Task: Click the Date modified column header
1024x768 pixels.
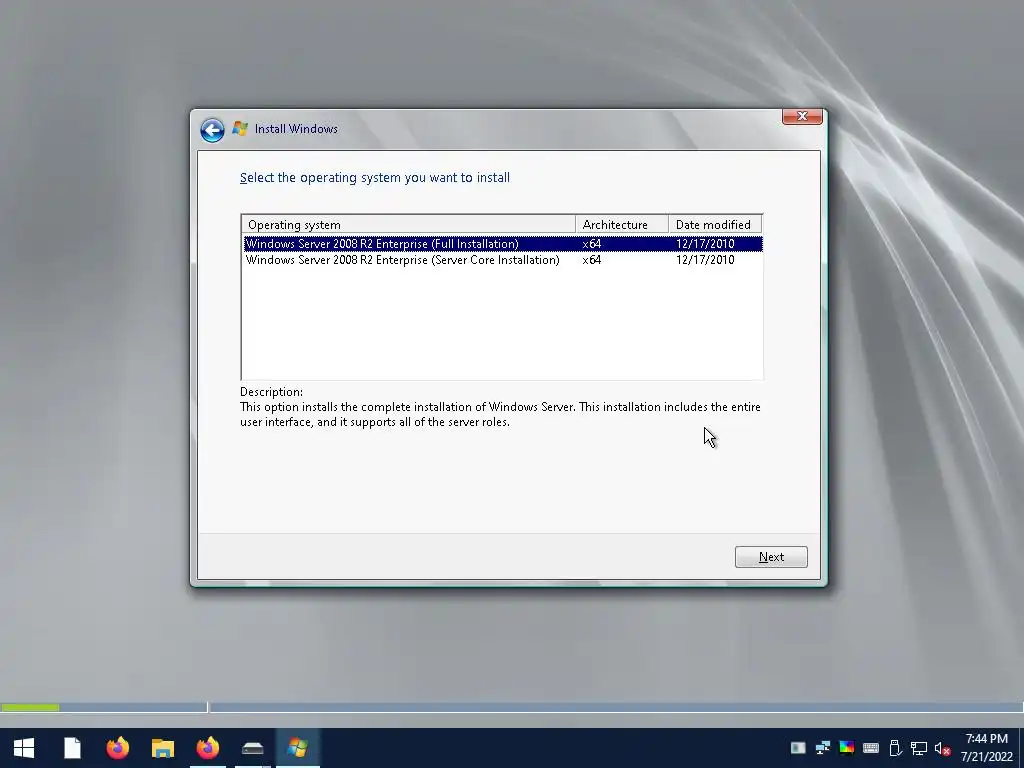Action: click(716, 225)
